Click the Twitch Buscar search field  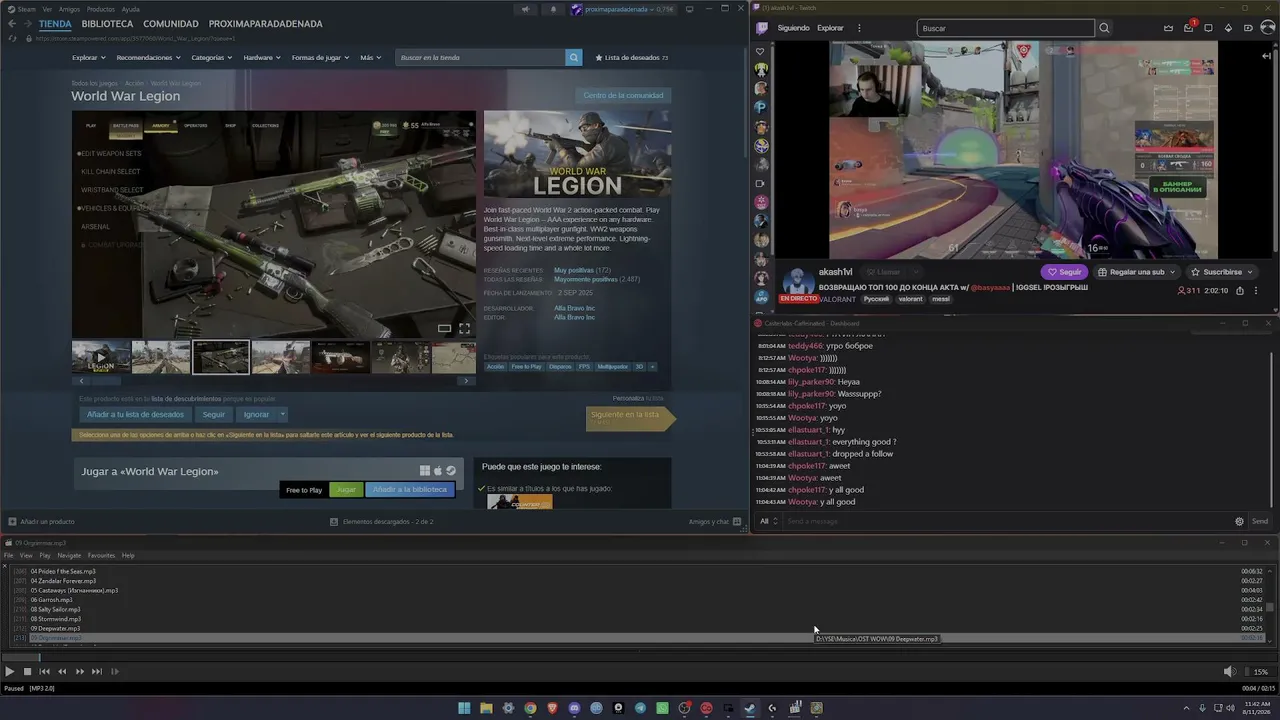[x=1005, y=28]
